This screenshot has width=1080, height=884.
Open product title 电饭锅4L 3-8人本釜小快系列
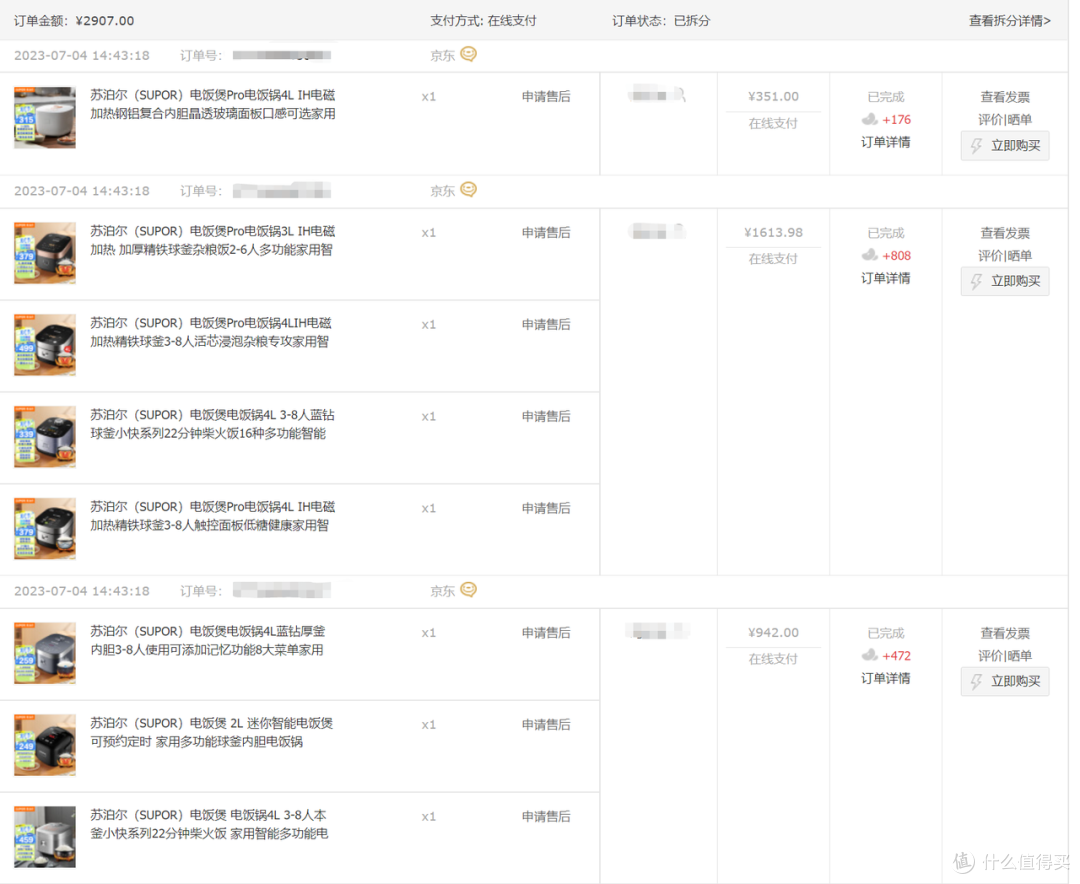(209, 824)
